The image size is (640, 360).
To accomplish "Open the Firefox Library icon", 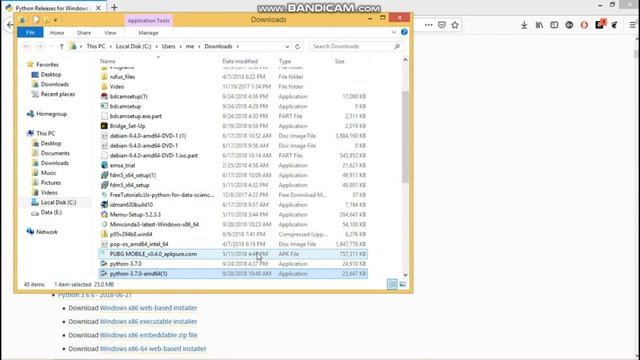I will [x=539, y=25].
